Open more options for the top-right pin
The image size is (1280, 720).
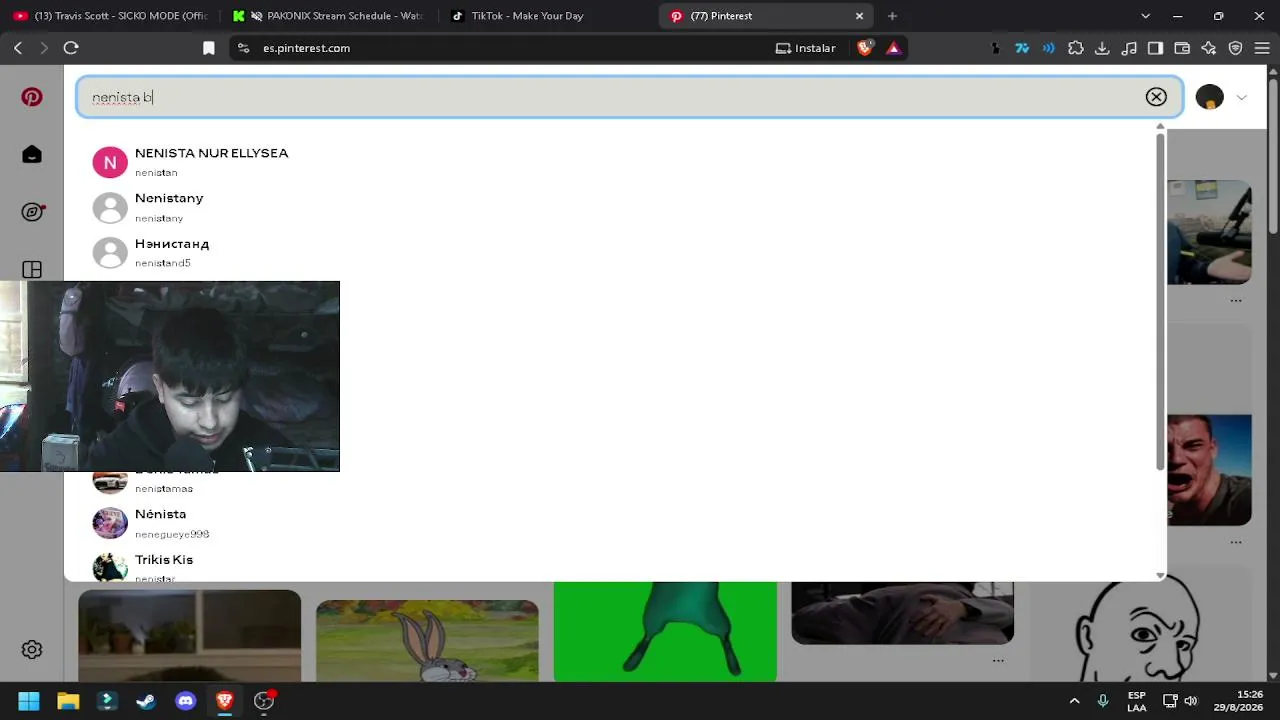click(x=1236, y=300)
